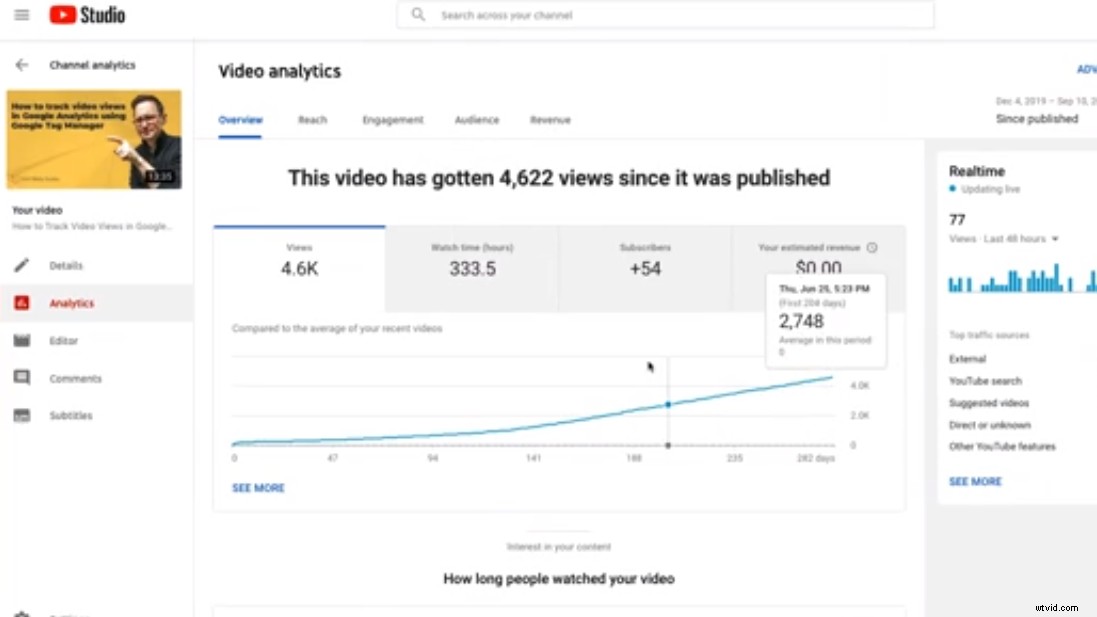The width and height of the screenshot is (1097, 617).
Task: Open the Comments section icon
Action: click(20, 377)
